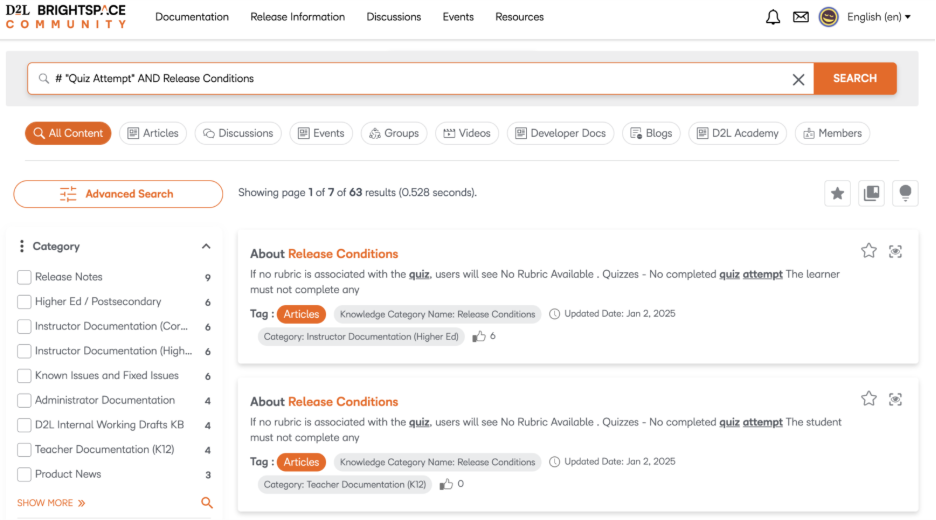
Task: Open the messages envelope icon
Action: (800, 17)
